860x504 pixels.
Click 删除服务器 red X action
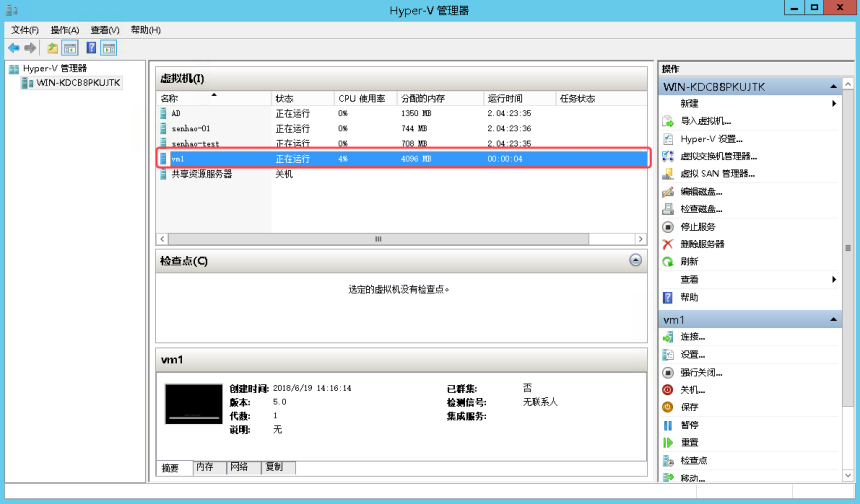coord(702,244)
